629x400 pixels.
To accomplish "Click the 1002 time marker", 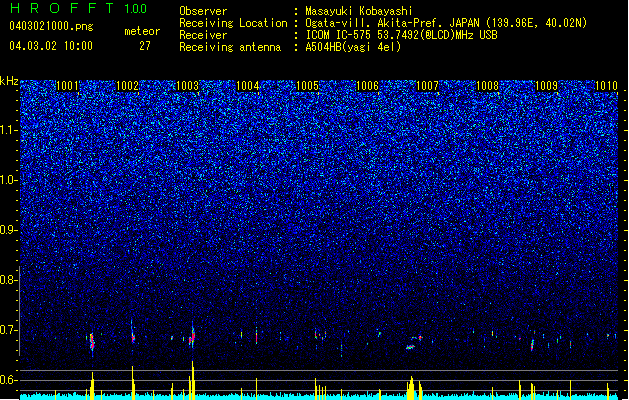I will coord(127,86).
